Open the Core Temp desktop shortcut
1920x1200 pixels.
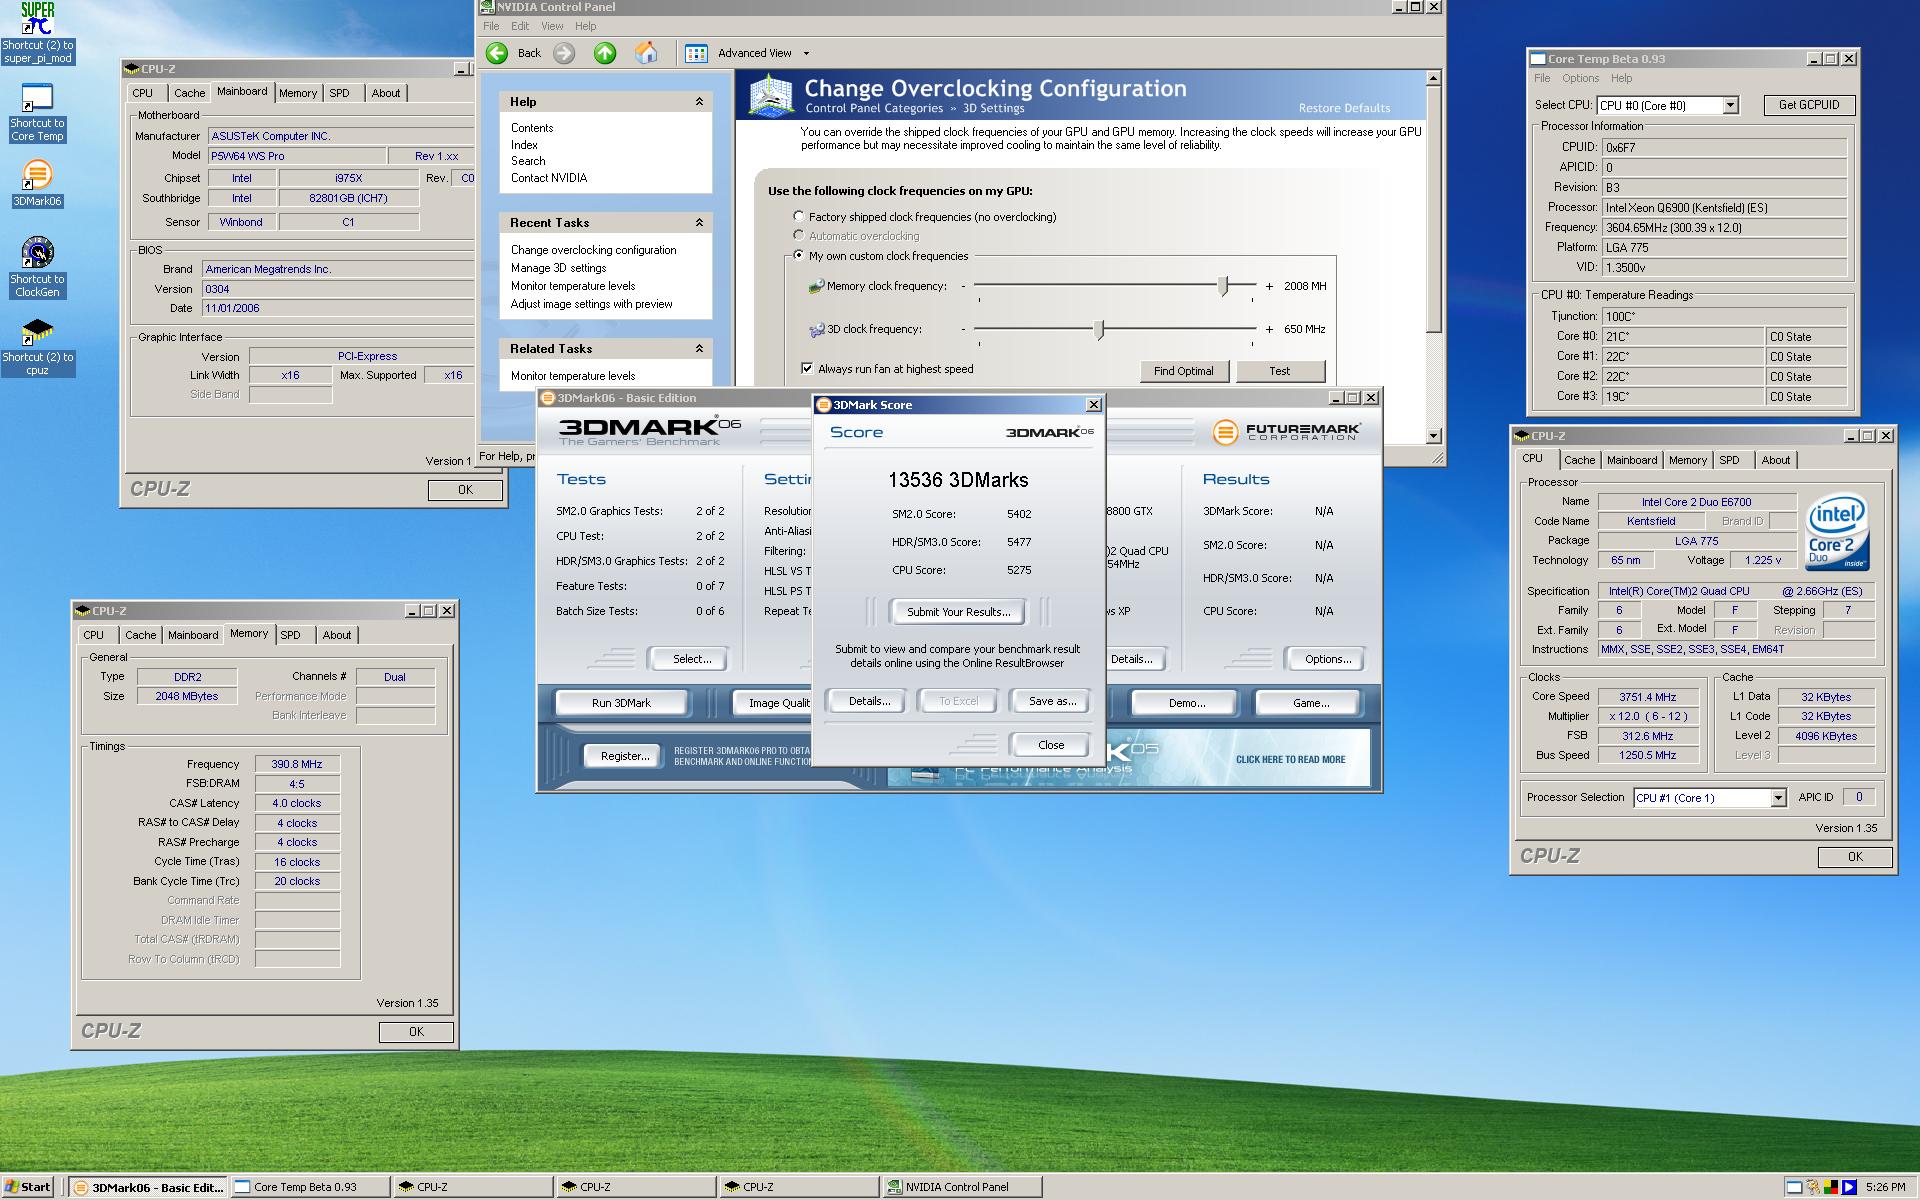click(x=37, y=113)
